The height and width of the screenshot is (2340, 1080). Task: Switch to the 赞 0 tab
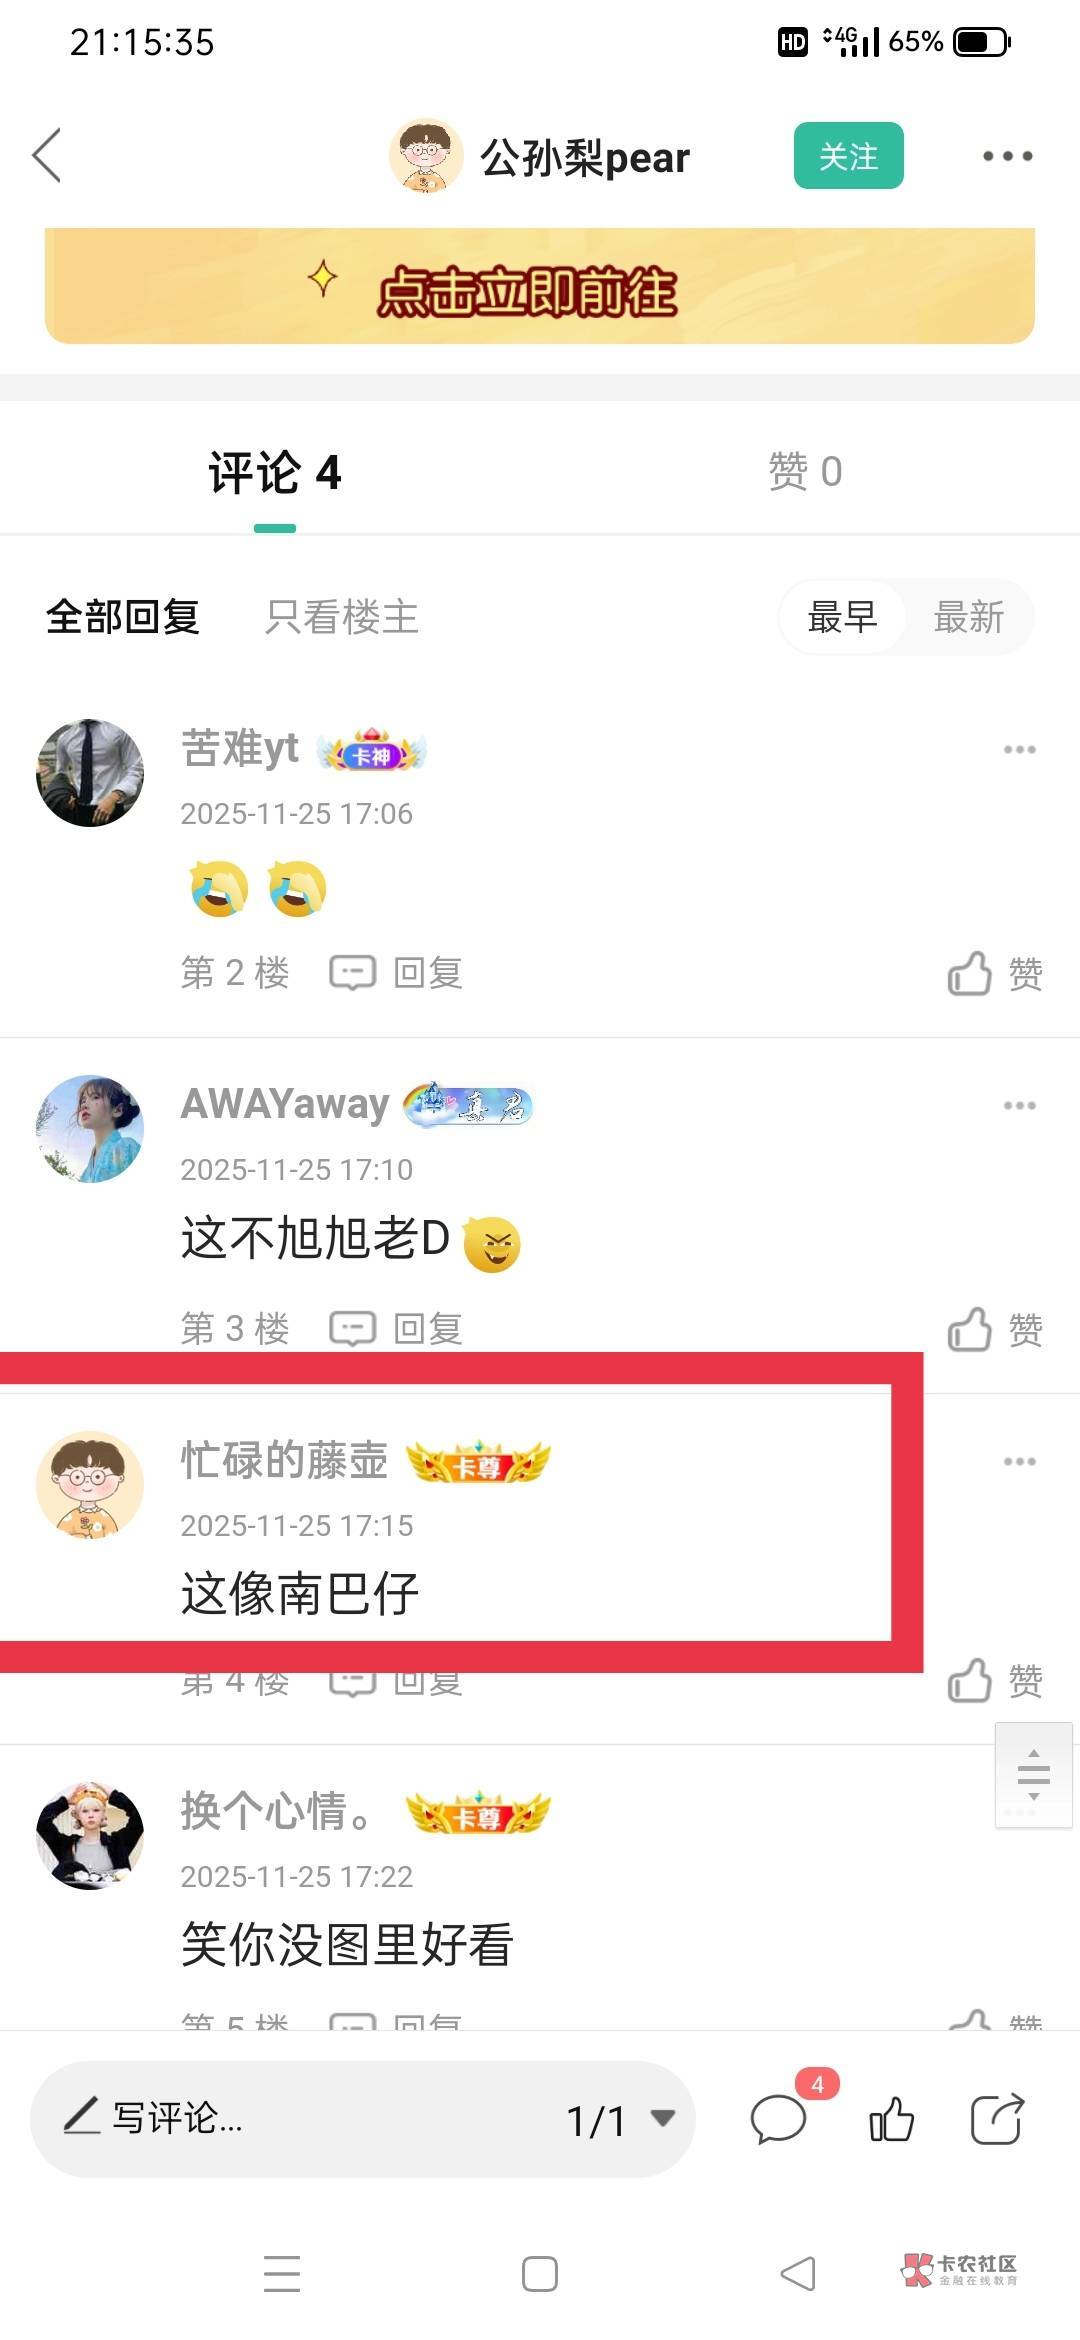[x=805, y=471]
